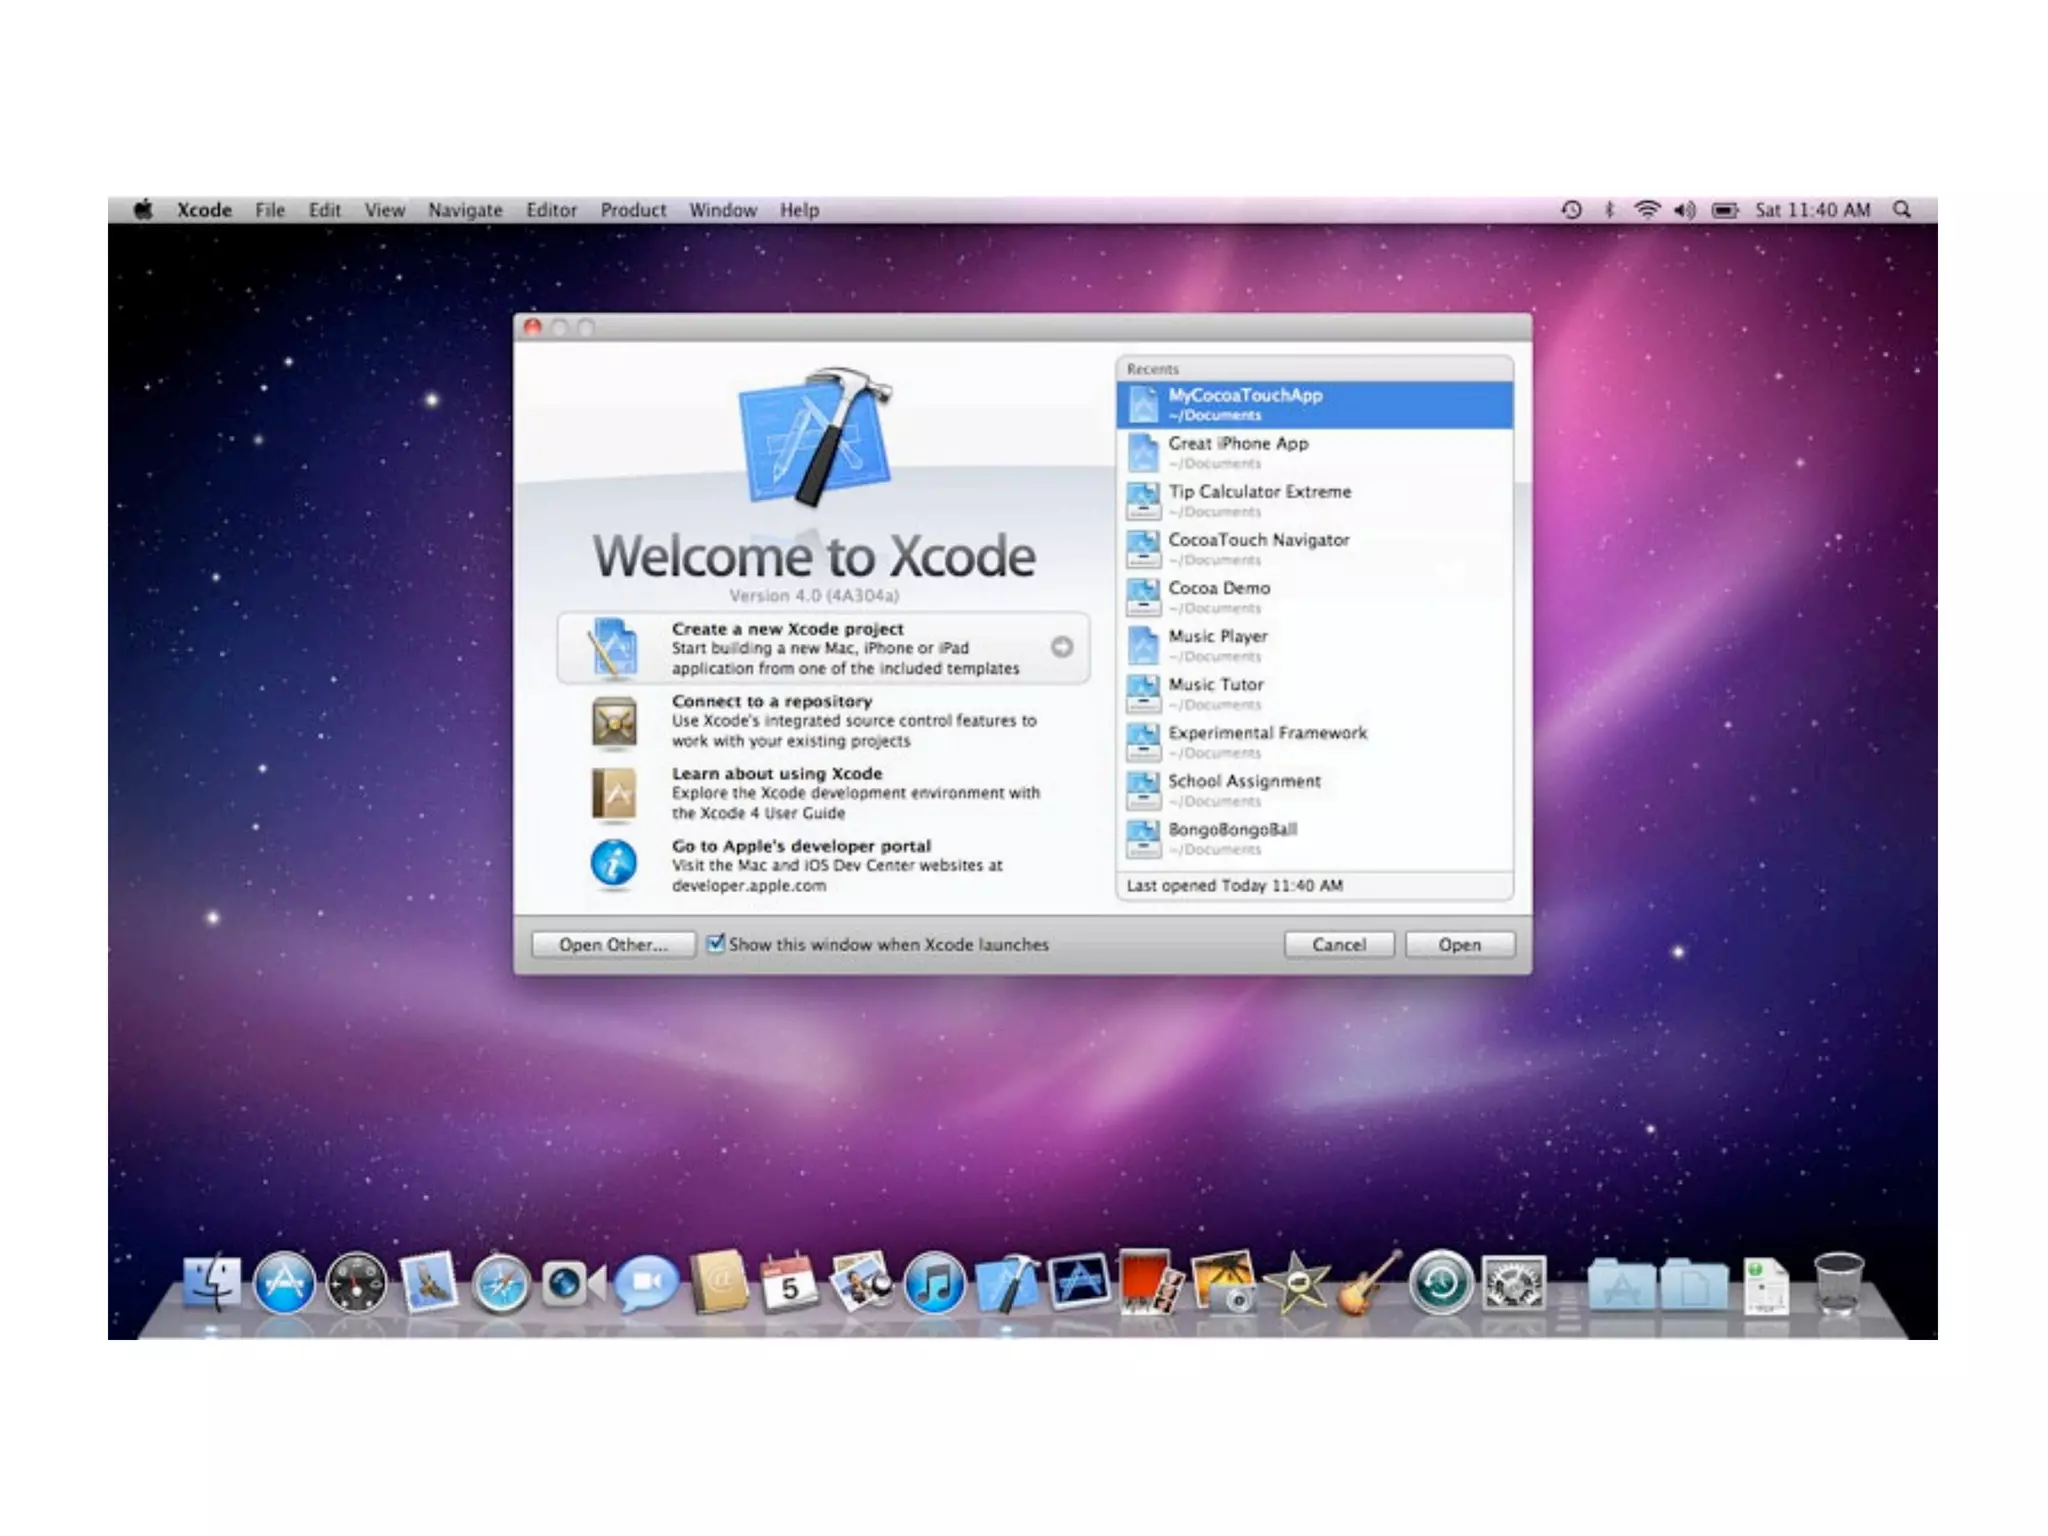Open the Wi-Fi status menu
Image resolution: width=2048 pixels, height=1536 pixels.
click(x=1646, y=210)
